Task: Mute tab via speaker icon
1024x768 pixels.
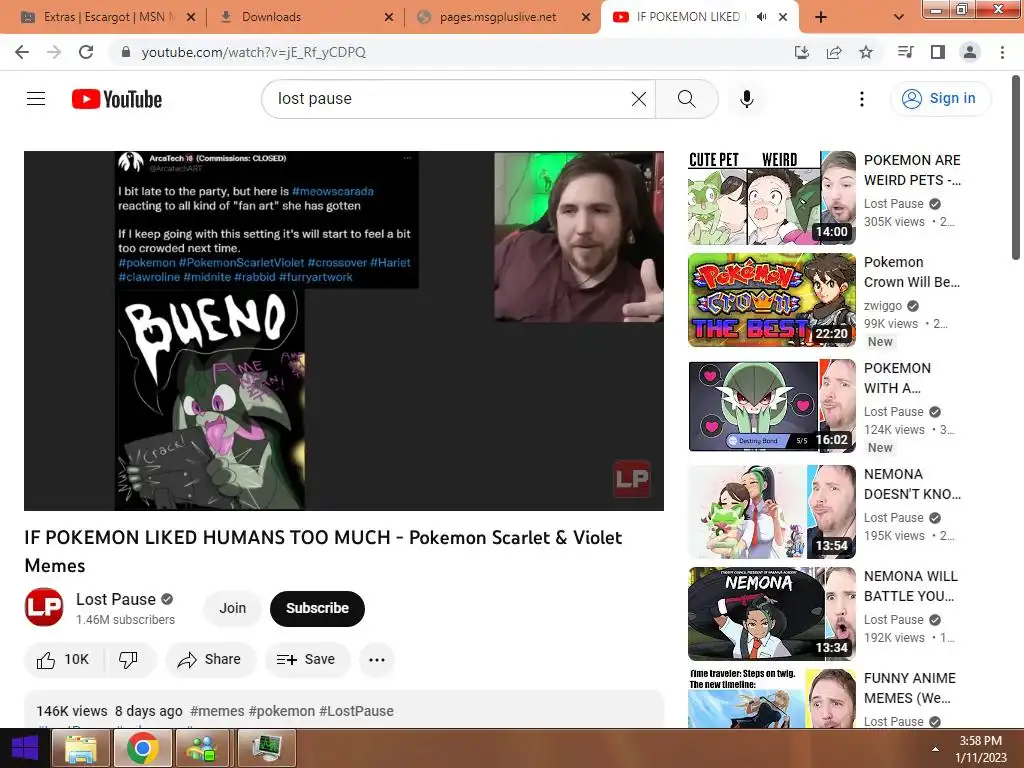Action: point(761,17)
